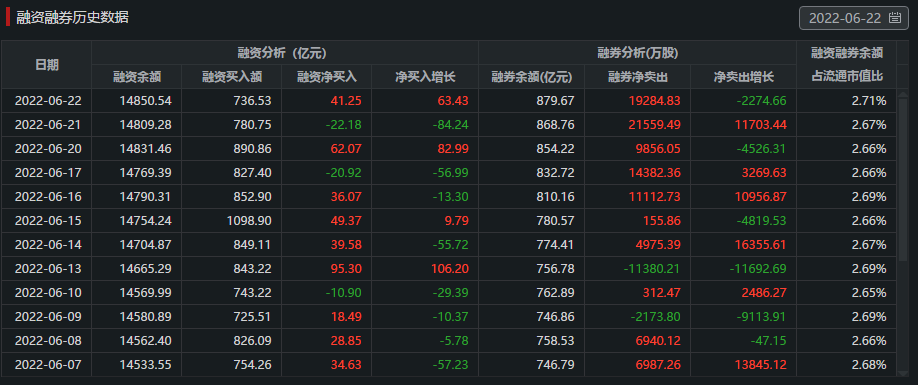The height and width of the screenshot is (385, 918).
Task: Click the 日期 column header
Action: pos(46,64)
